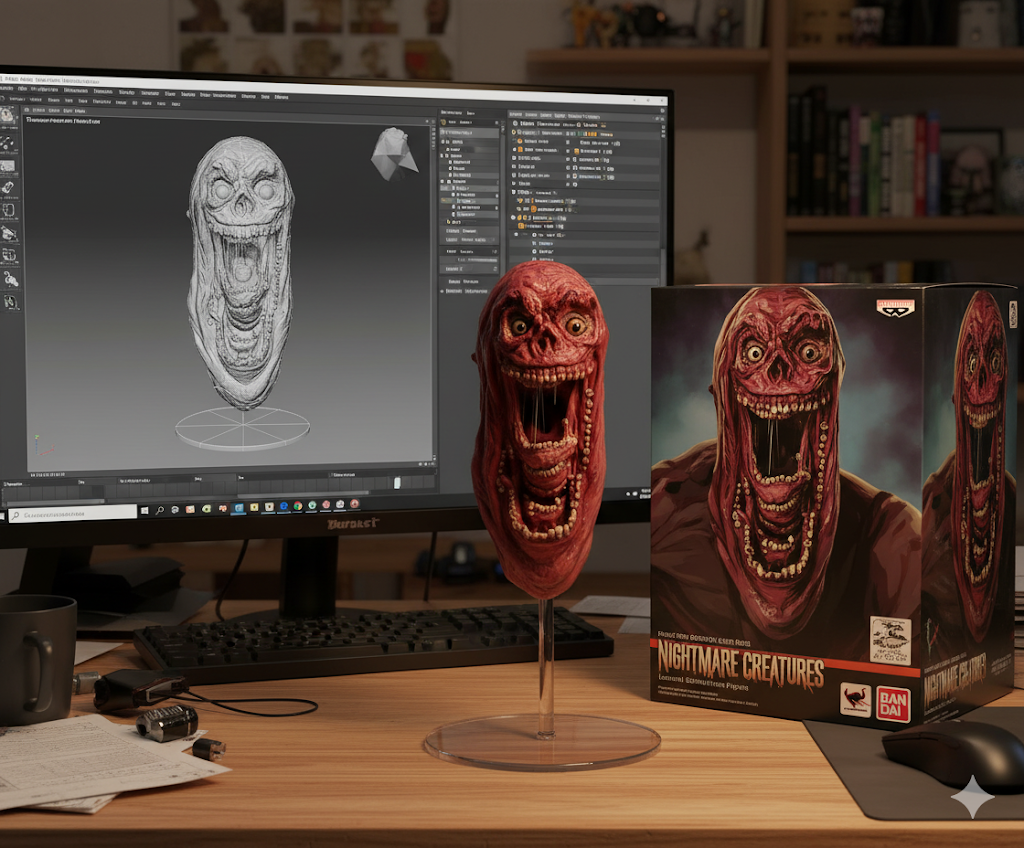This screenshot has width=1024, height=848.
Task: Pick the eraser-like tool in left toolbar
Action: tap(8, 189)
